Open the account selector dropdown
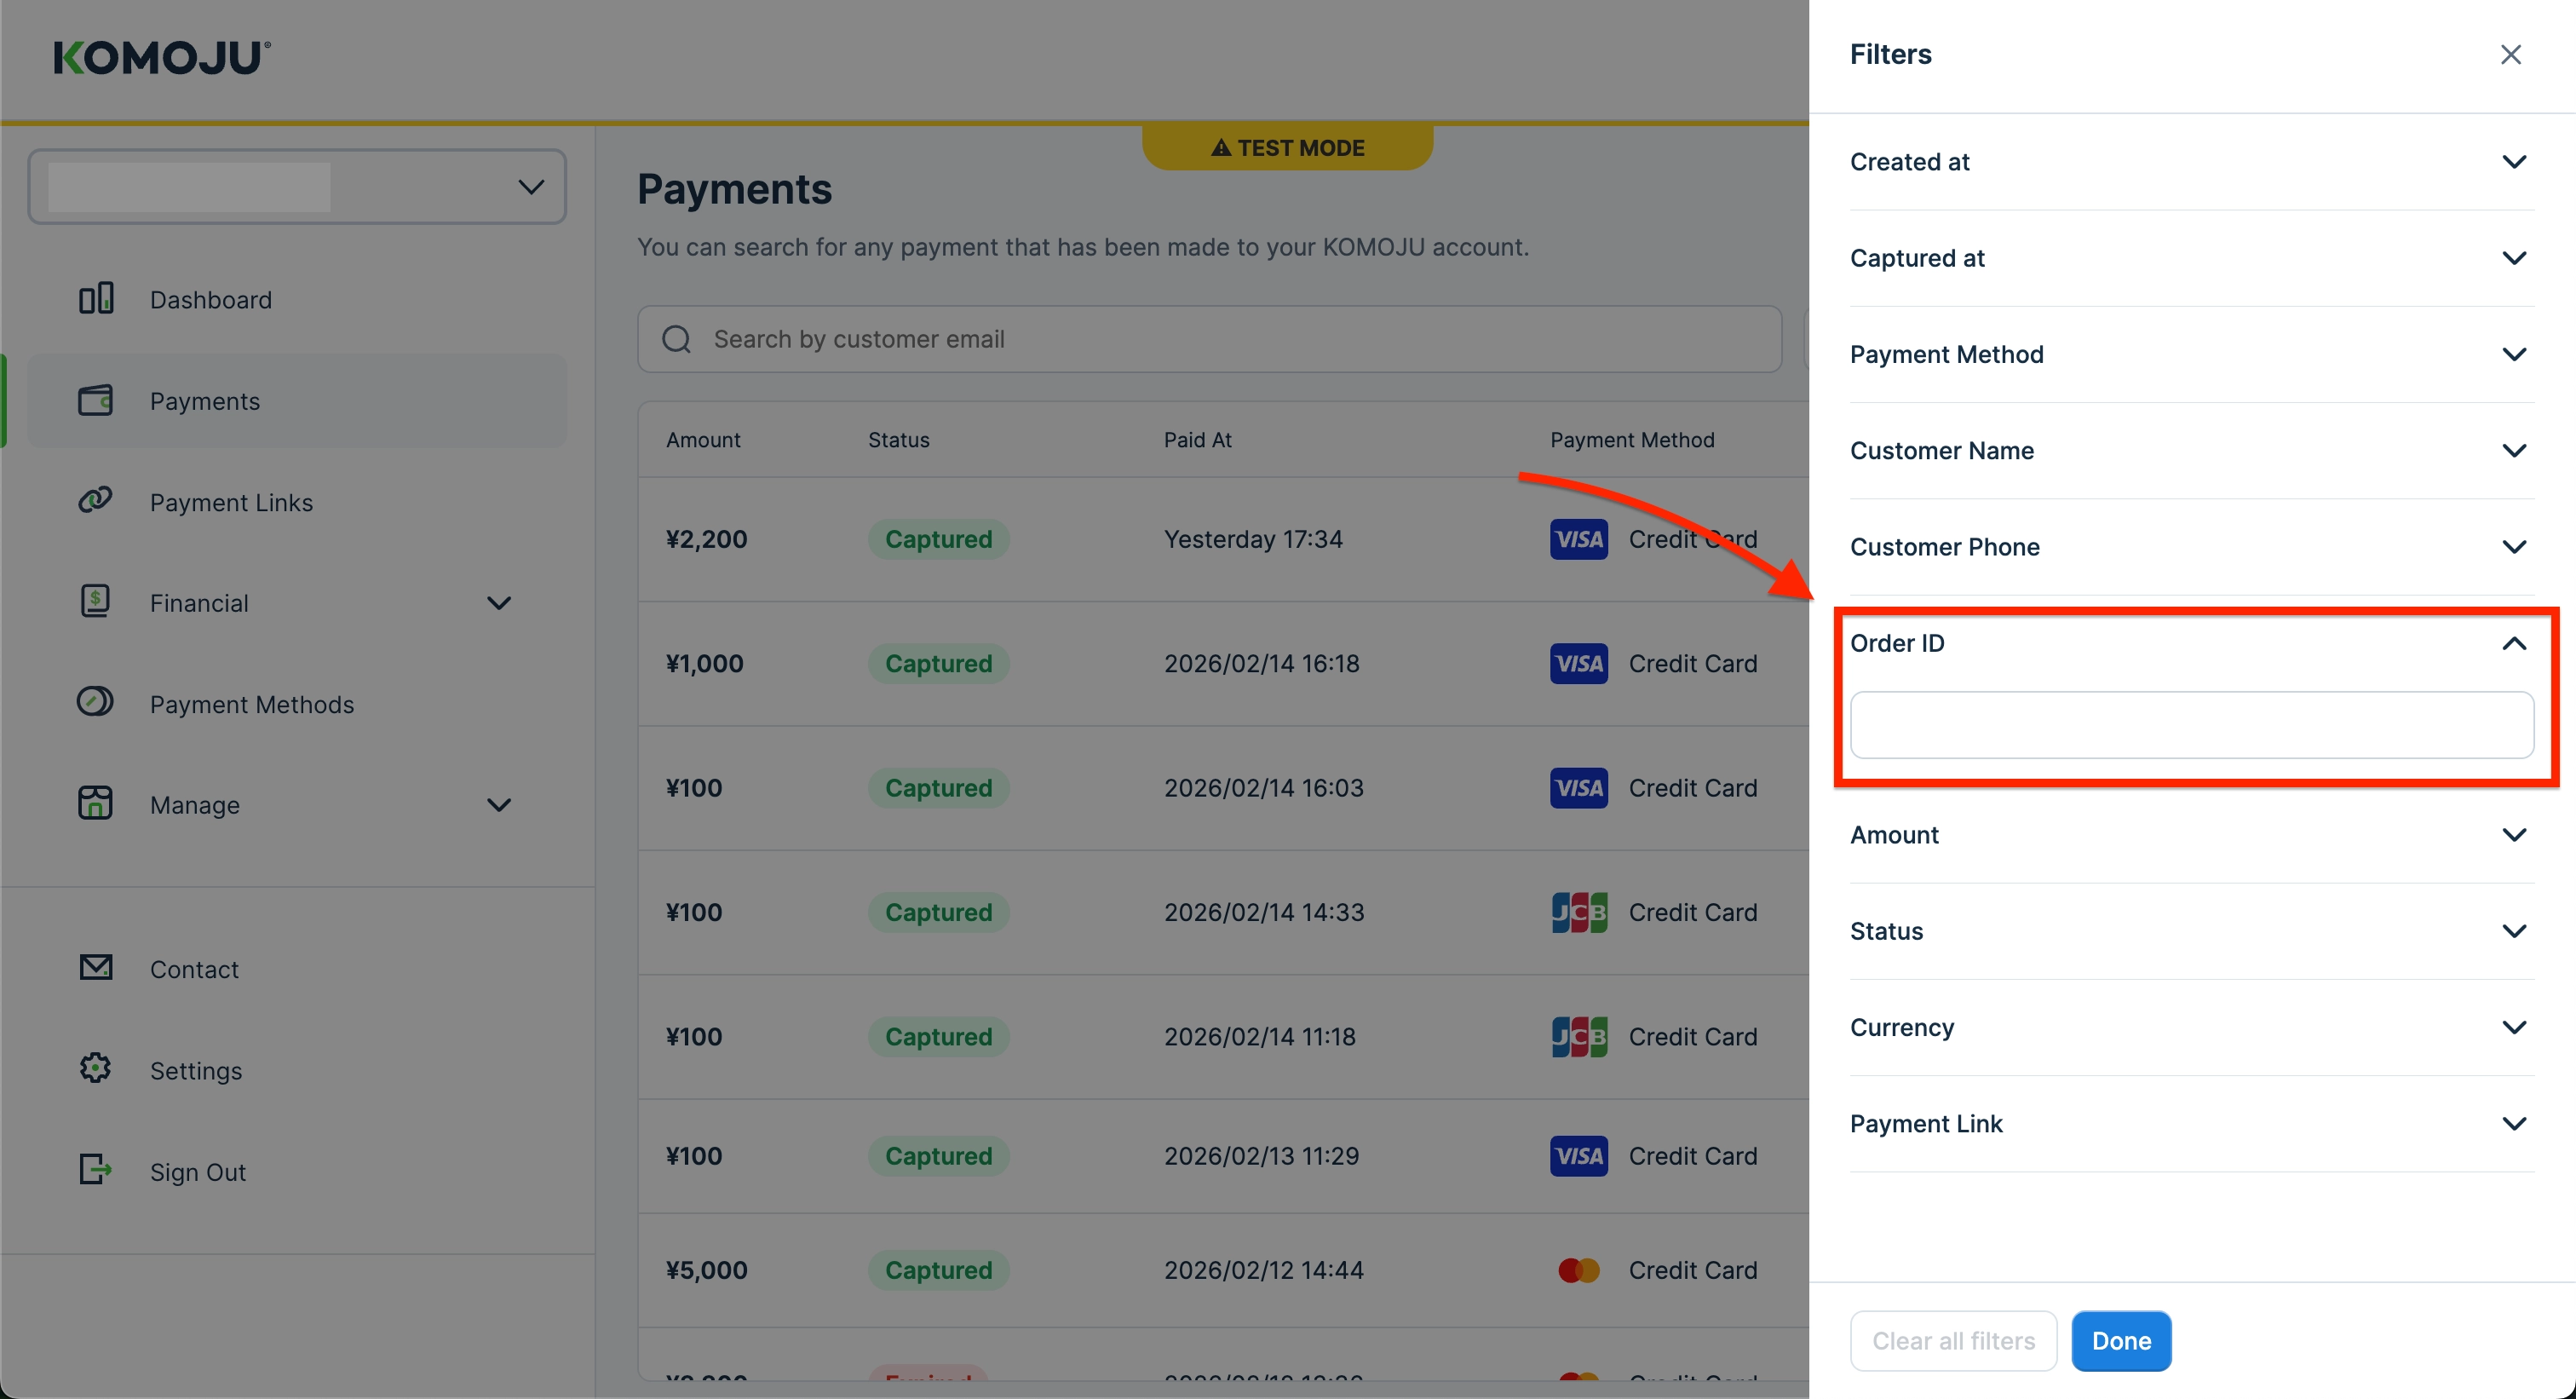The width and height of the screenshot is (2576, 1399). [x=297, y=187]
